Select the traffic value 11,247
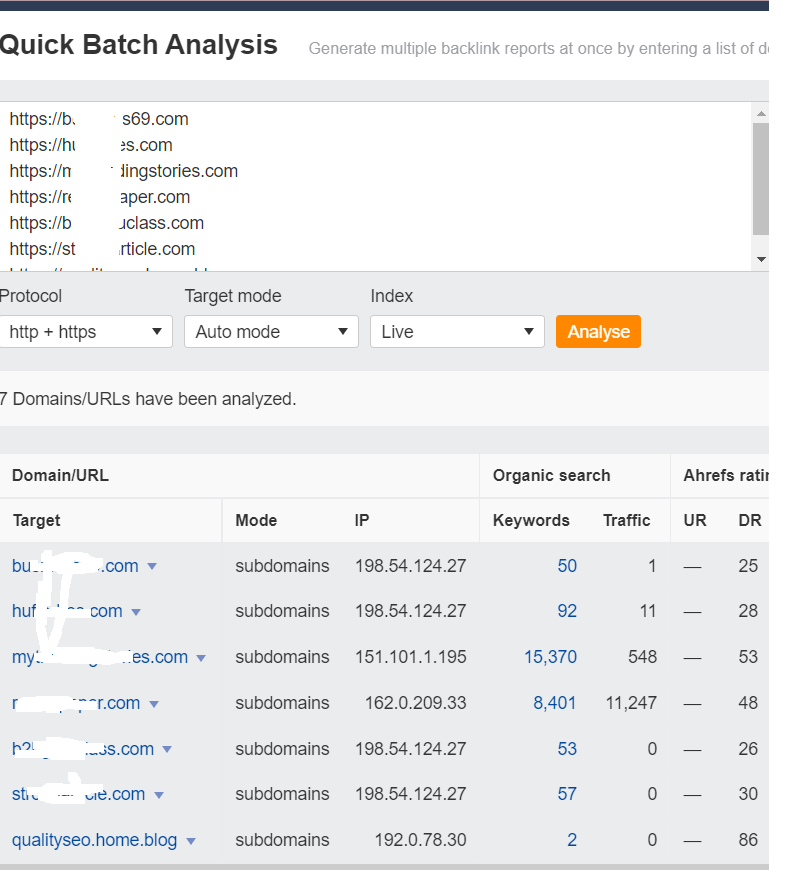Viewport: 797px width, 870px height. (631, 703)
